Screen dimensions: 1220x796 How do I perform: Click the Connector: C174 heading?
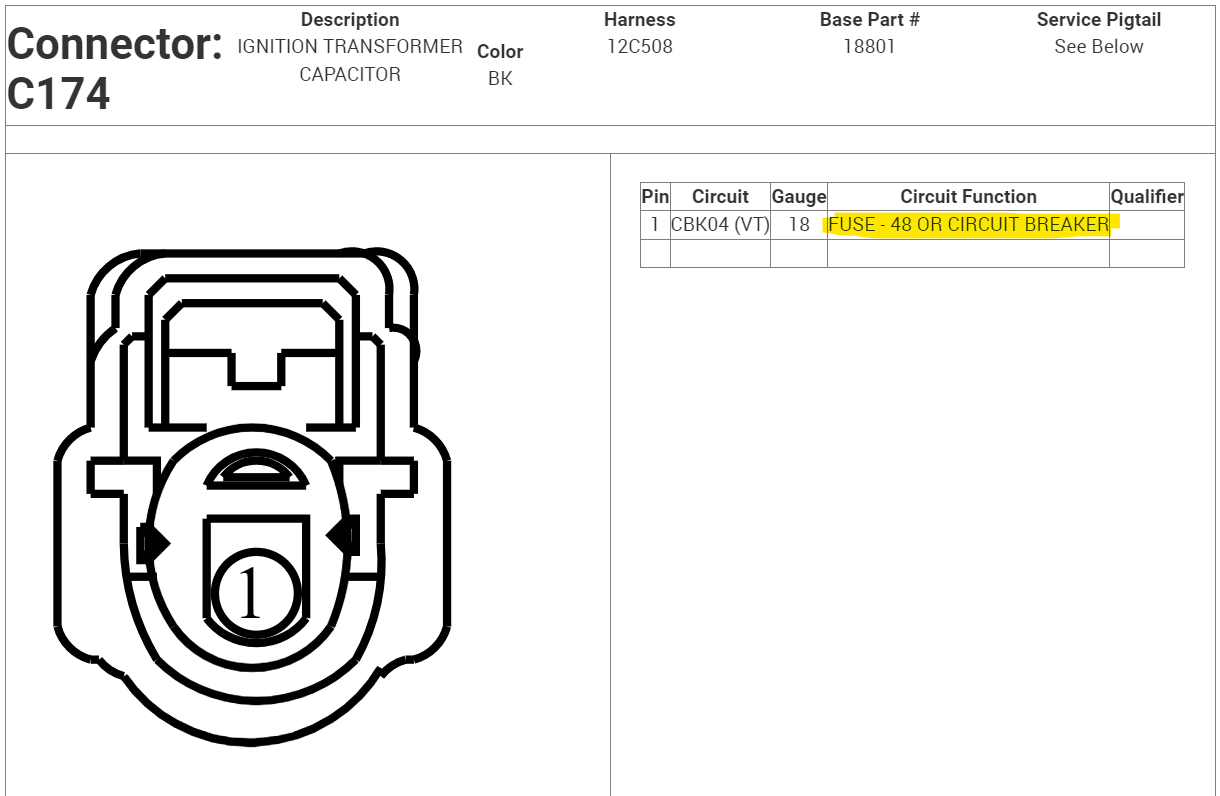pyautogui.click(x=115, y=69)
